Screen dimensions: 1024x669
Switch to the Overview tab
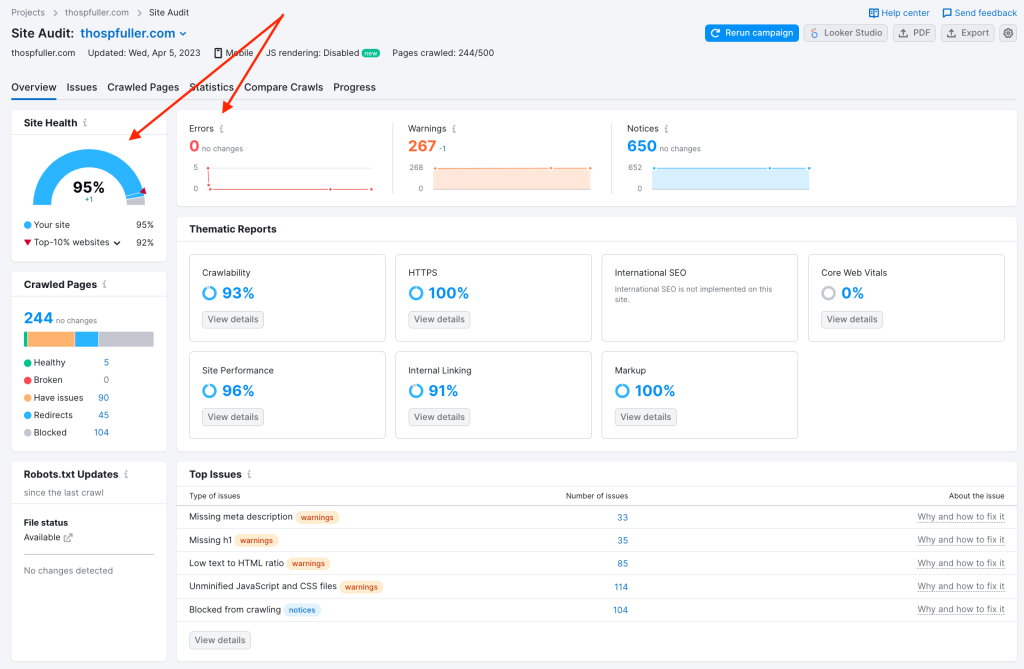[34, 88]
